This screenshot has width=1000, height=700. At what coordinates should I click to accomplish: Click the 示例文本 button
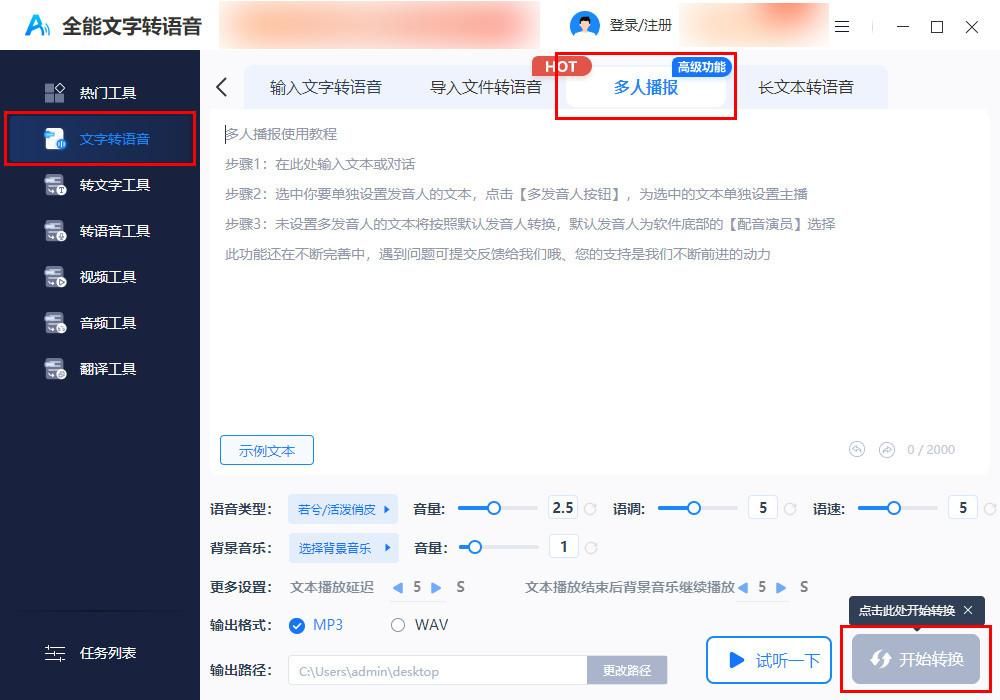point(267,451)
